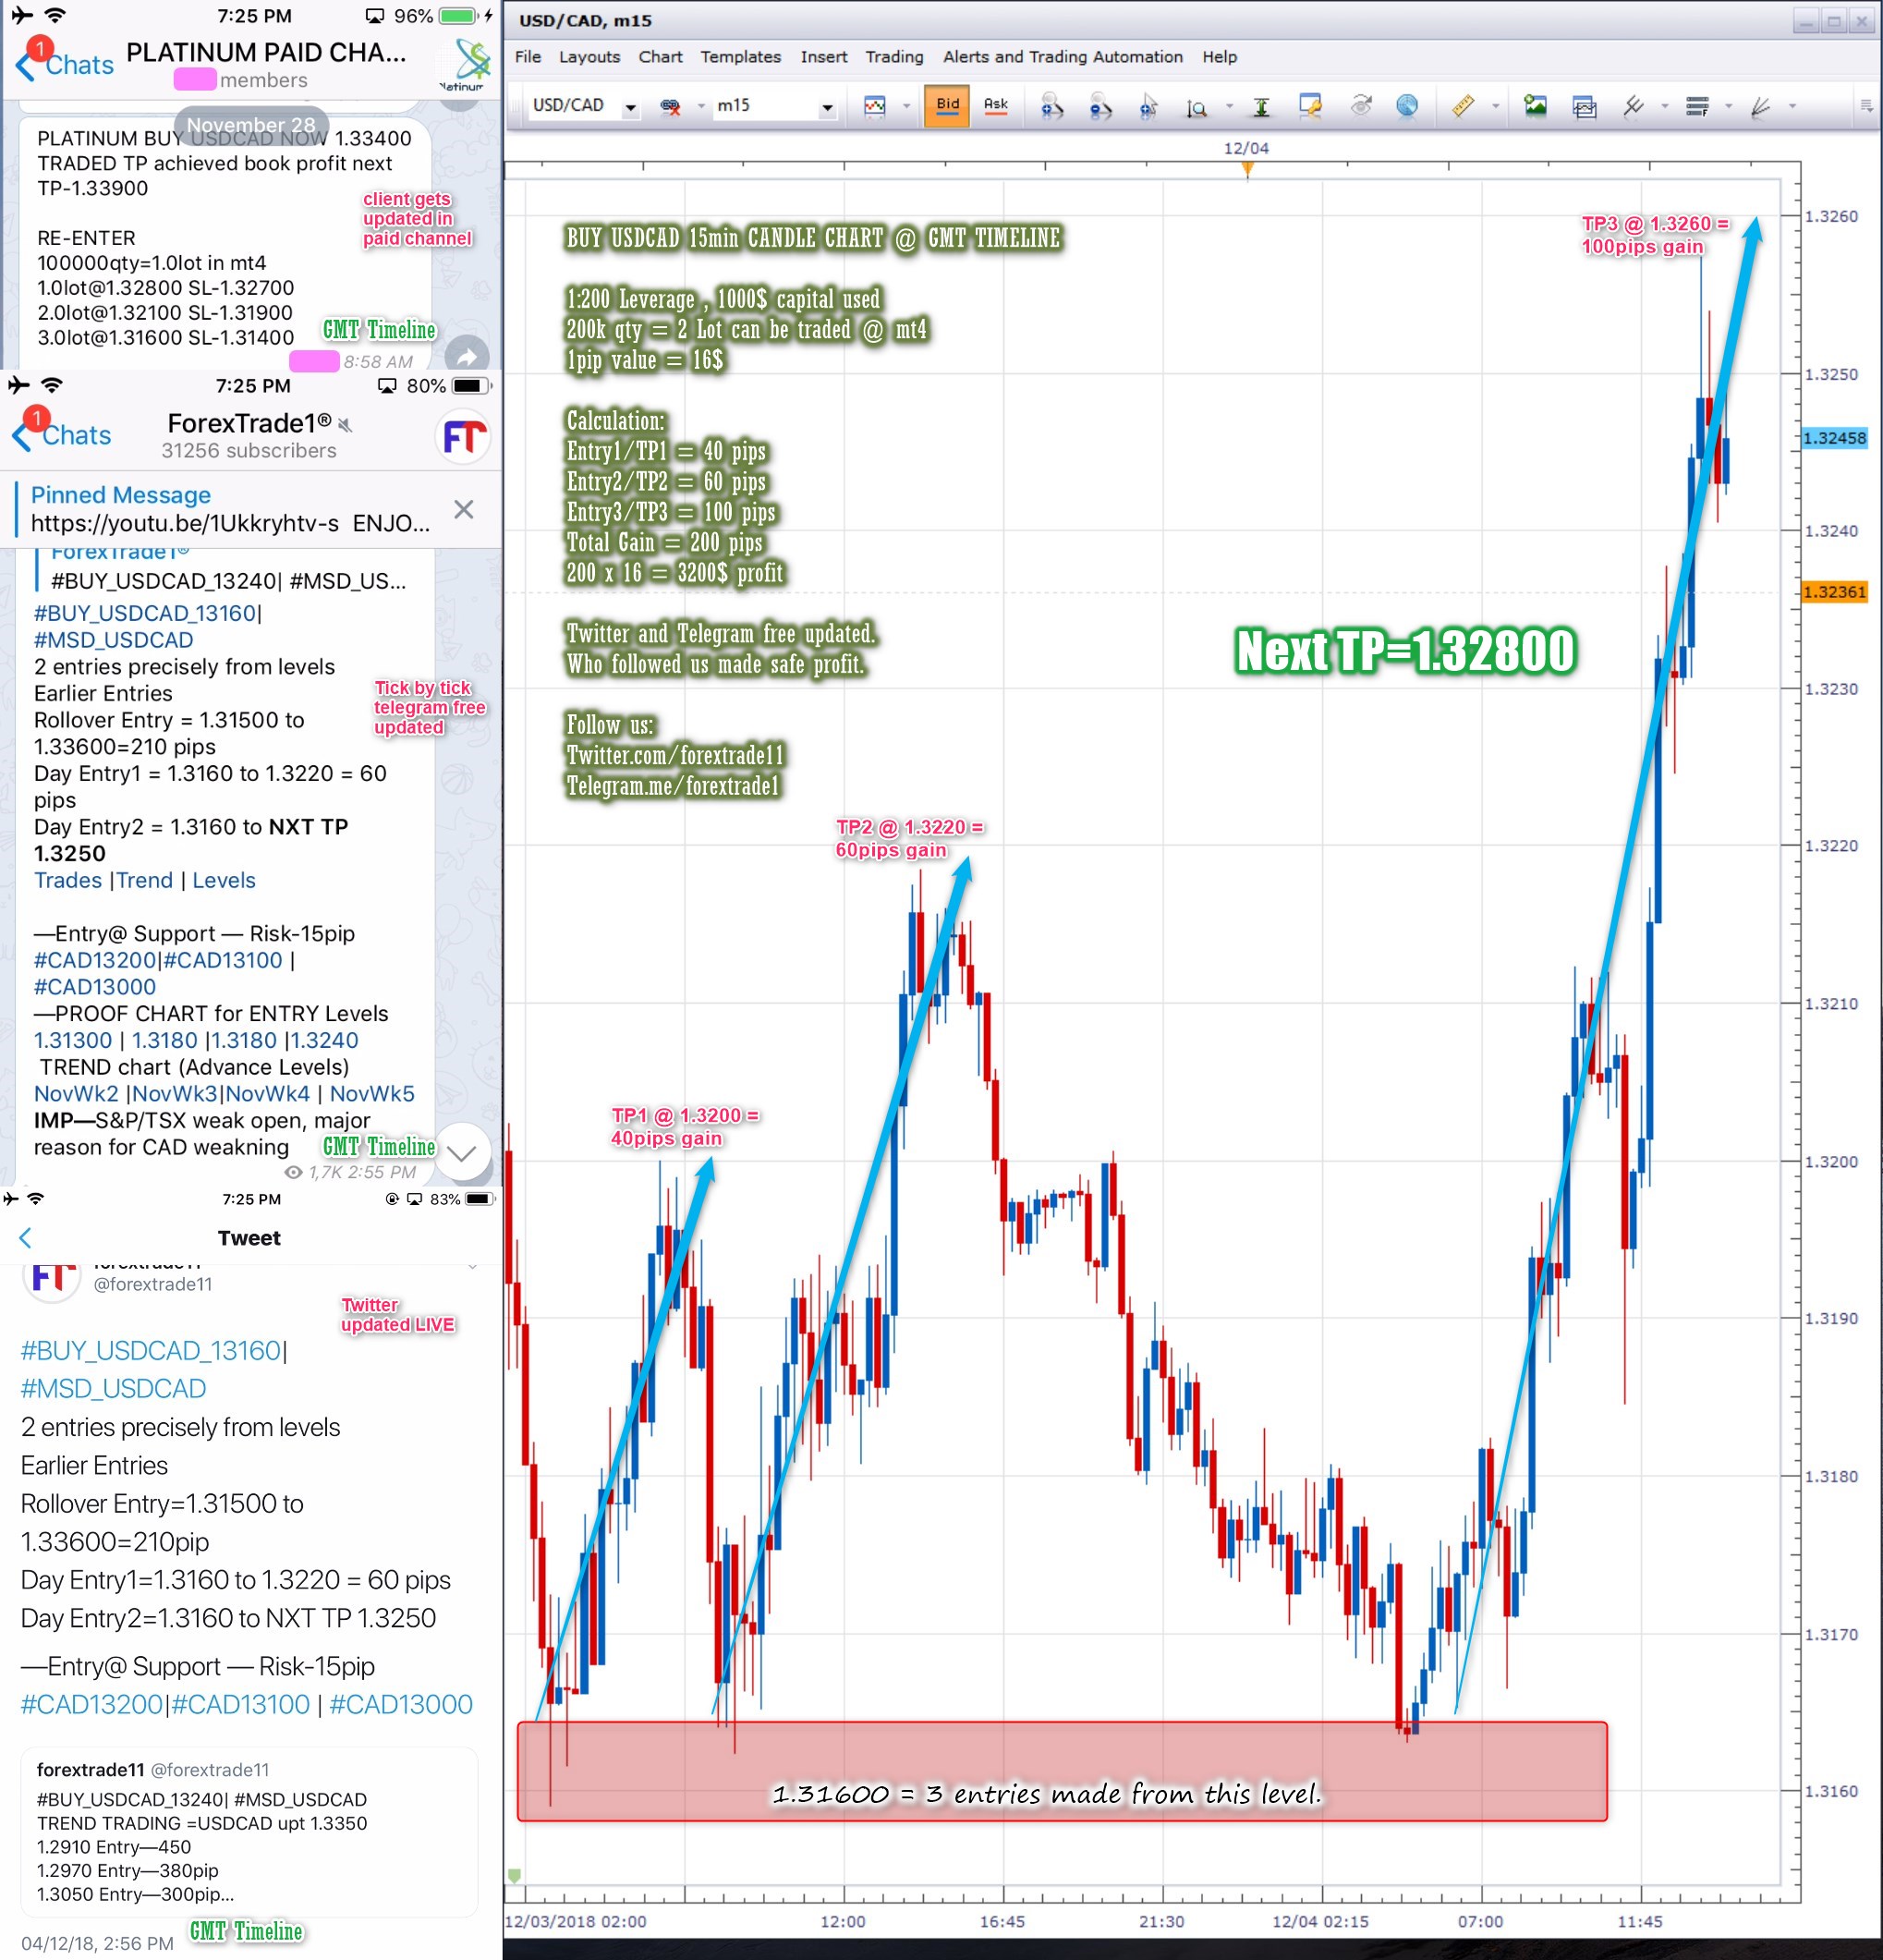Select the fan lines drawing tool
1883x1960 pixels.
click(1761, 106)
